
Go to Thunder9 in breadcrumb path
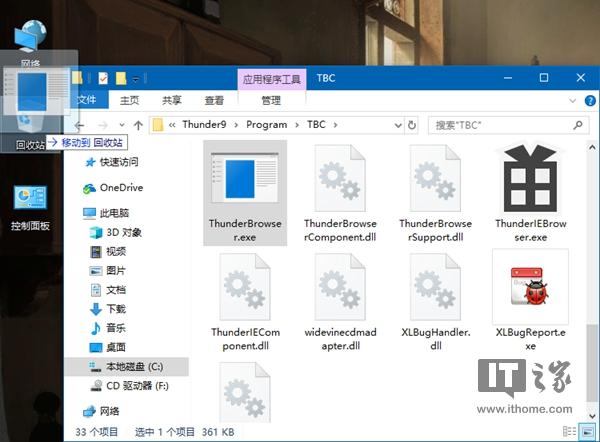tap(204, 125)
